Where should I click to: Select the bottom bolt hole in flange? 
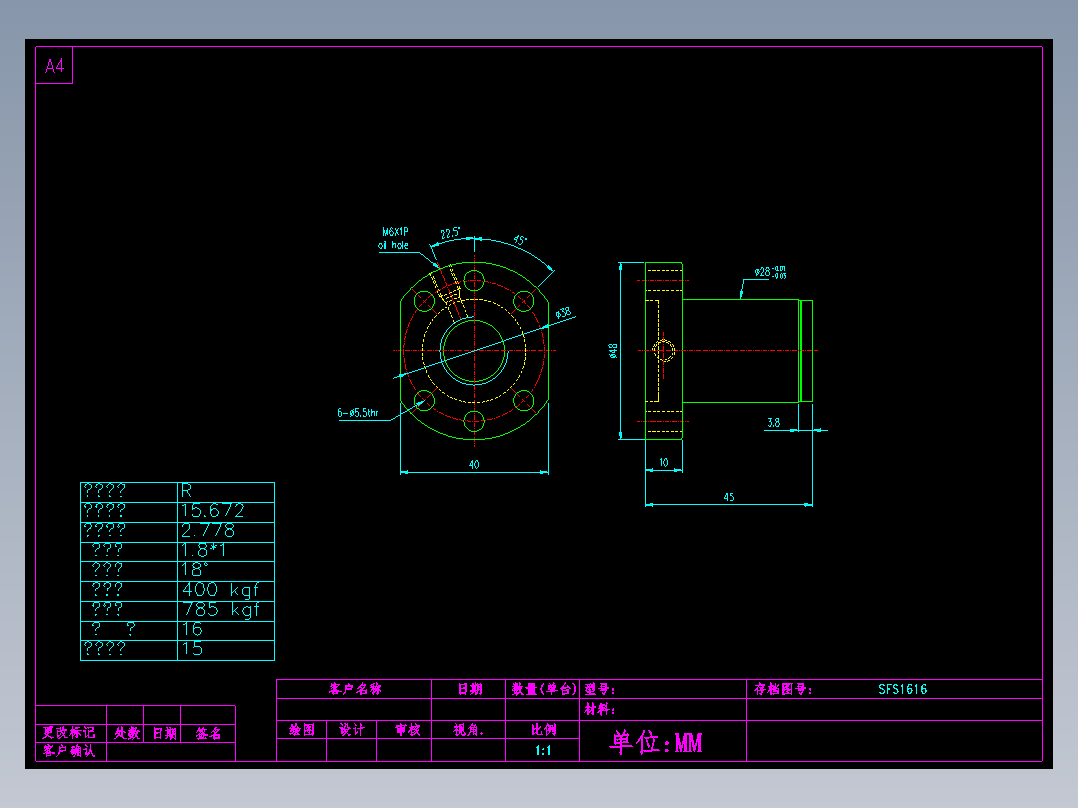(474, 421)
